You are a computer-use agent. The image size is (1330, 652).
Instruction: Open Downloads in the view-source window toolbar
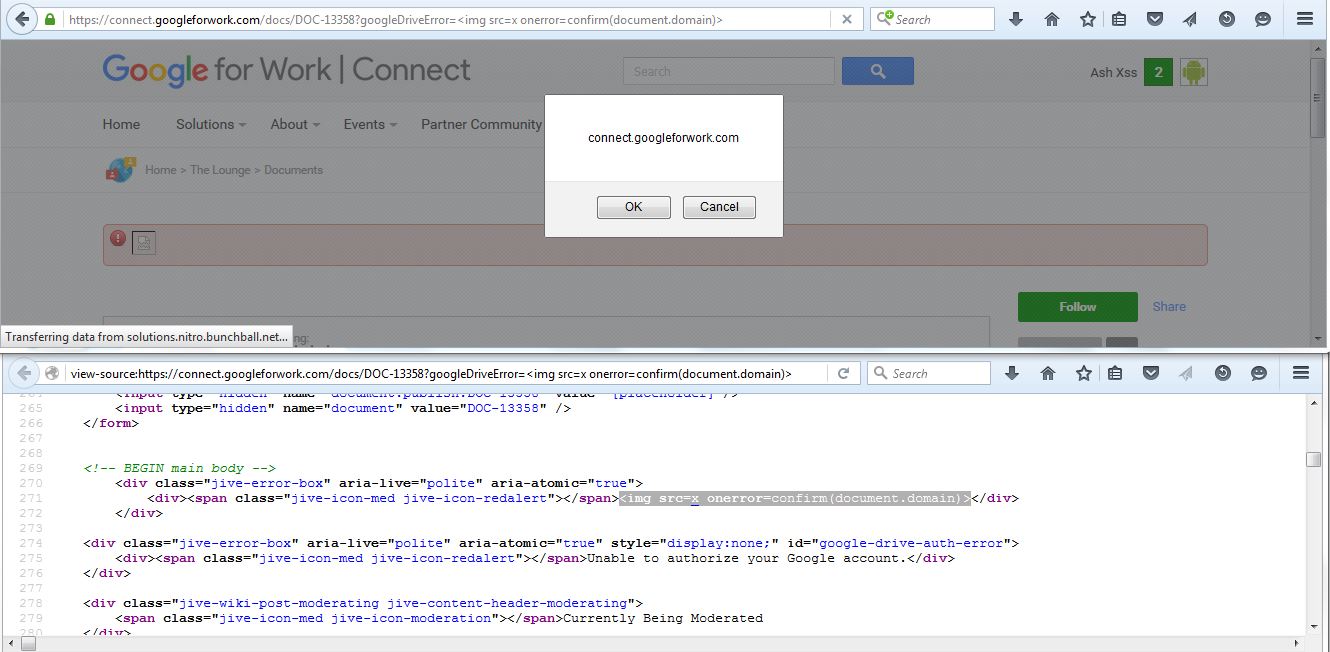point(1012,373)
